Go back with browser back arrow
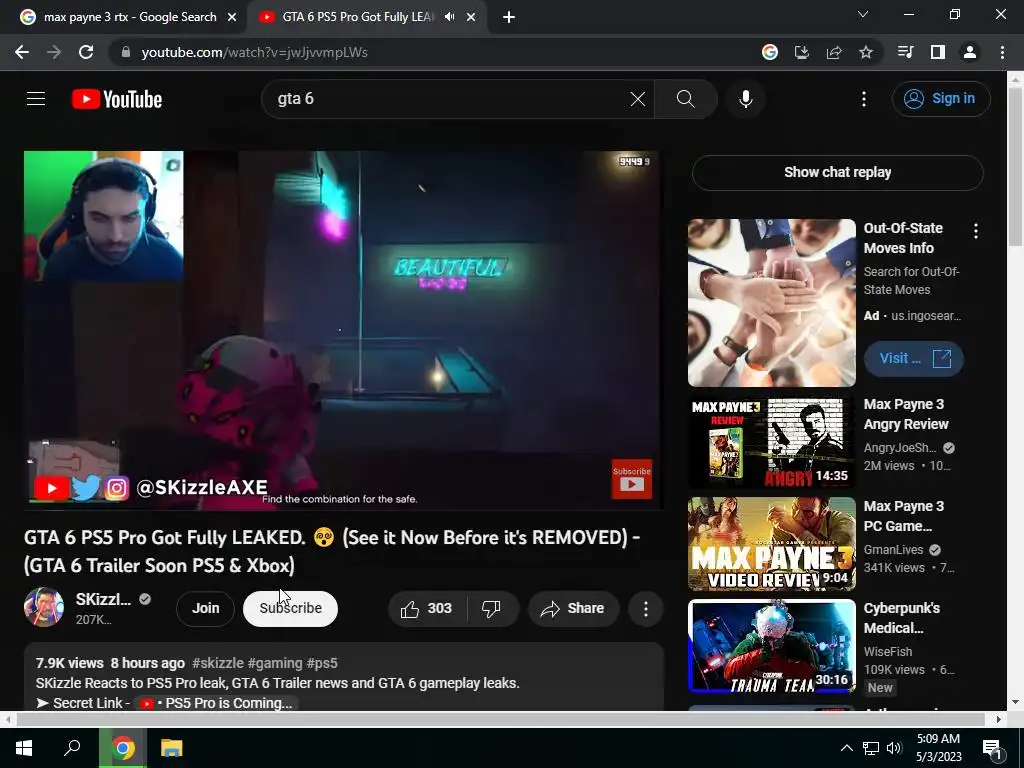Viewport: 1024px width, 768px height. 22,52
